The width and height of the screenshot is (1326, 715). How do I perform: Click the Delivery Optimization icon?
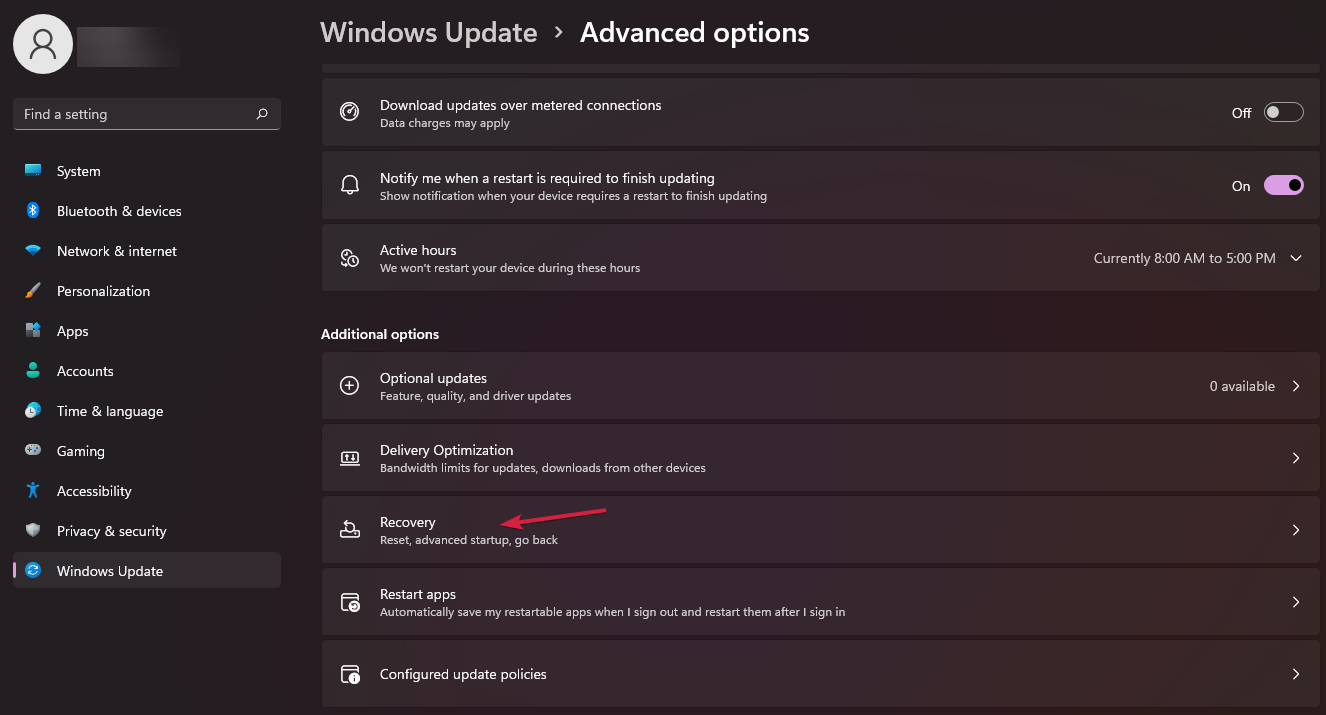[349, 457]
